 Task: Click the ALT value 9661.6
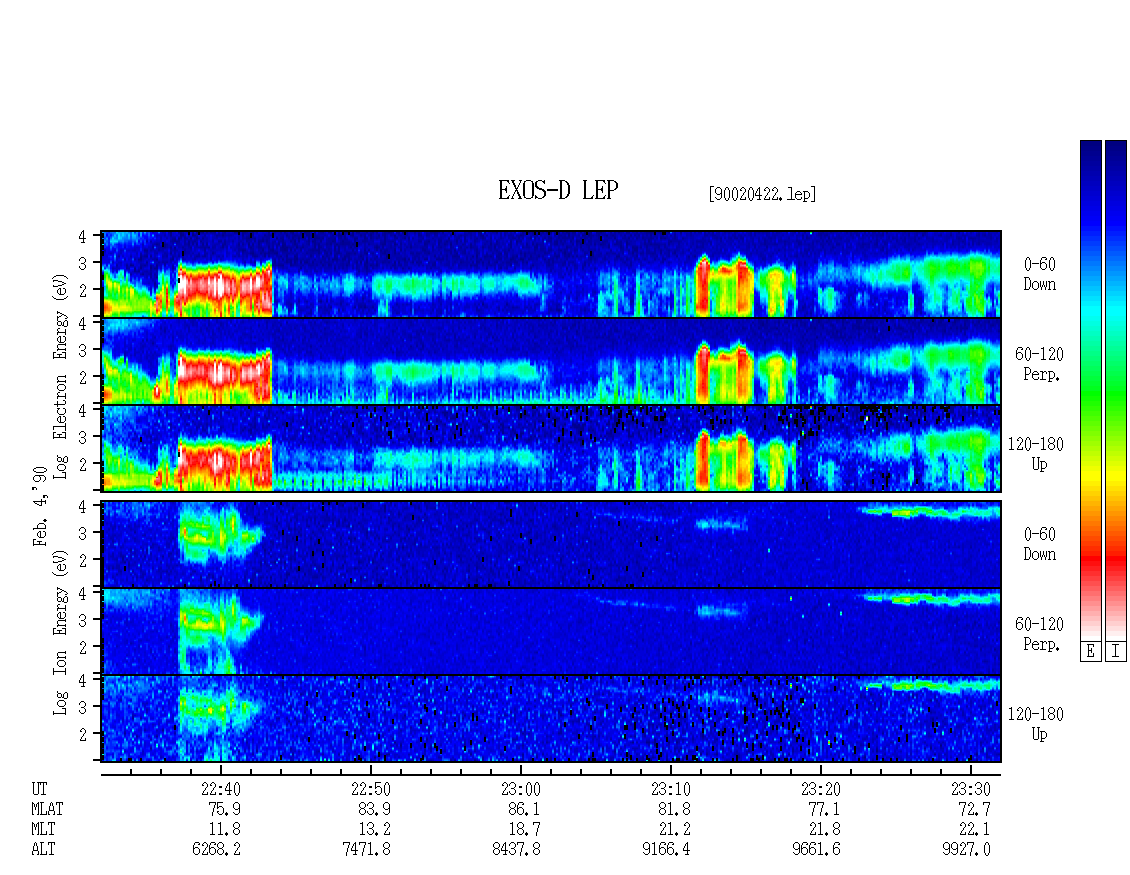coord(816,849)
